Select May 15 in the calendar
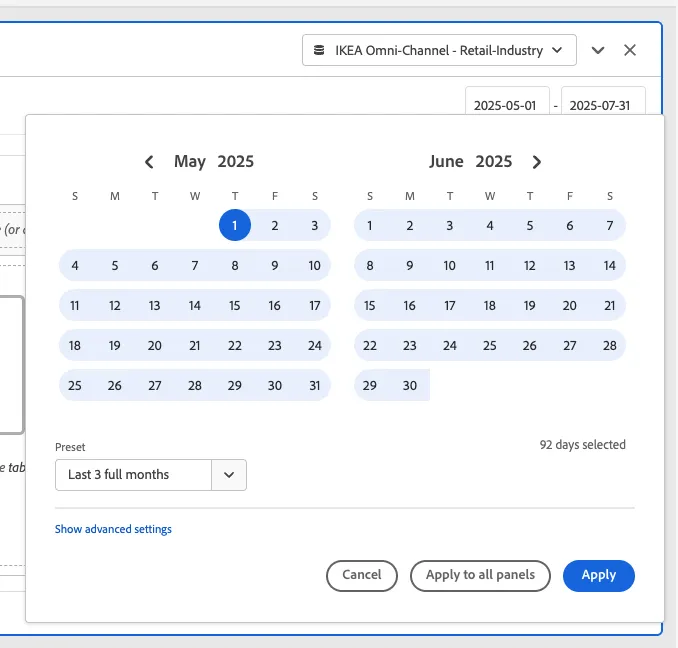Viewport: 678px width, 648px height. tap(235, 305)
